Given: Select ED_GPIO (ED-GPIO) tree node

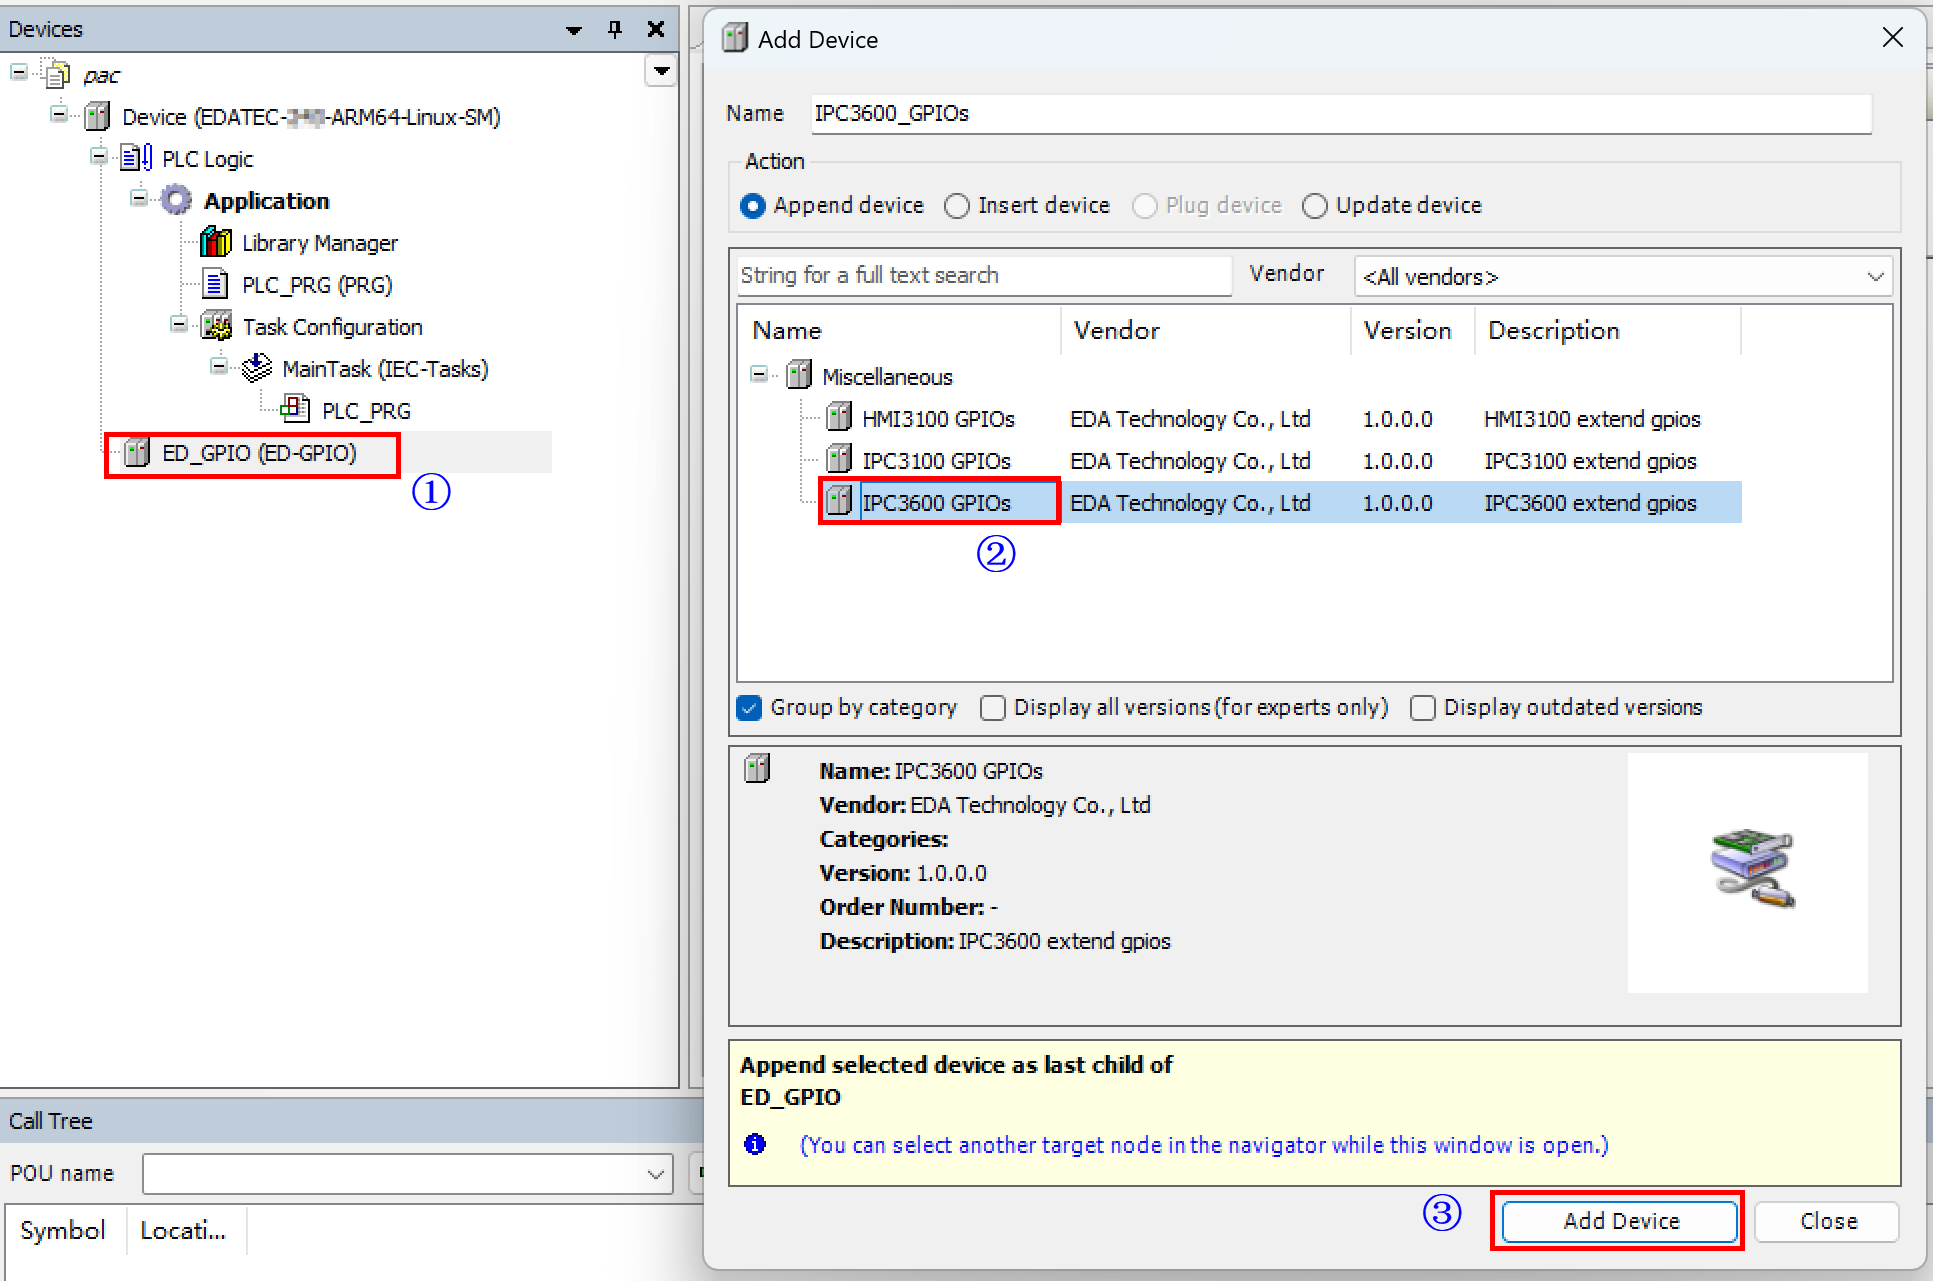Looking at the screenshot, I should (259, 453).
